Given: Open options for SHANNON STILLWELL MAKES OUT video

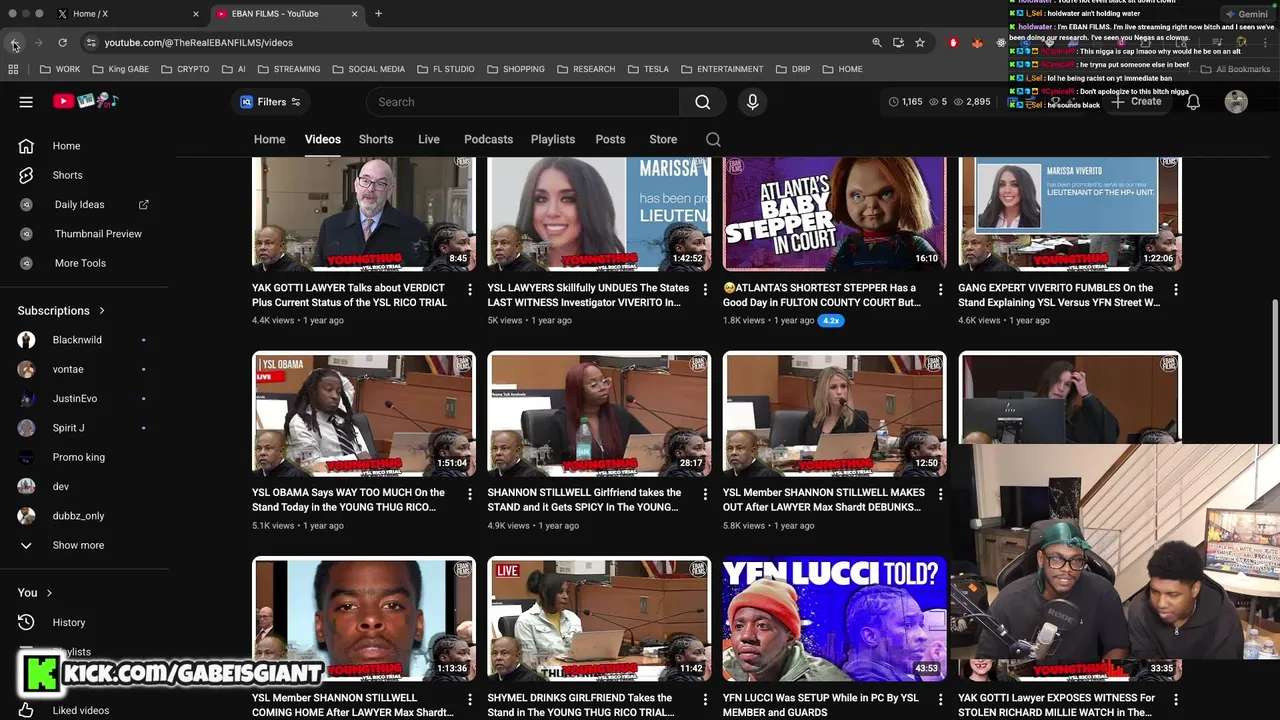Looking at the screenshot, I should point(940,494).
